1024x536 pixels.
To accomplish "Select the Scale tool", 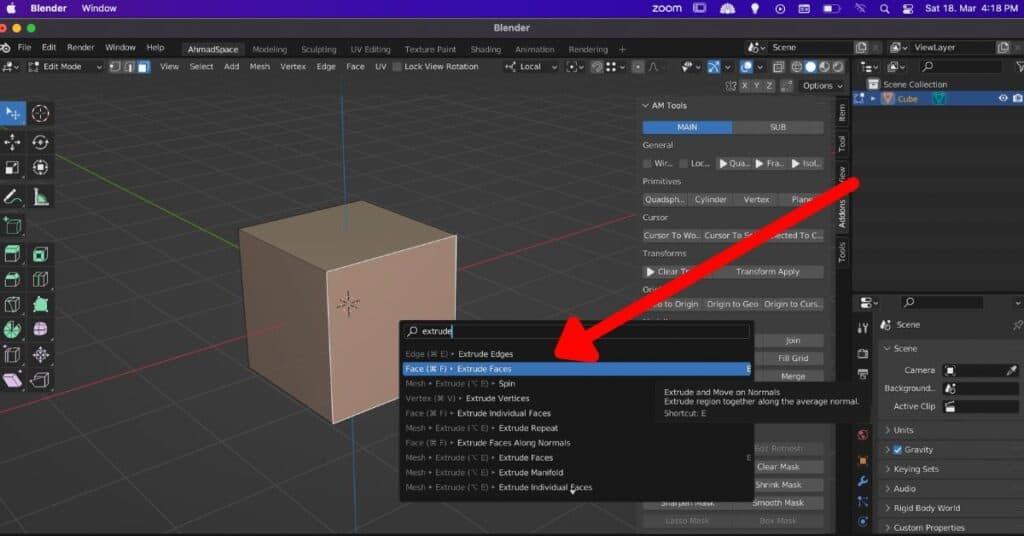I will tap(12, 168).
